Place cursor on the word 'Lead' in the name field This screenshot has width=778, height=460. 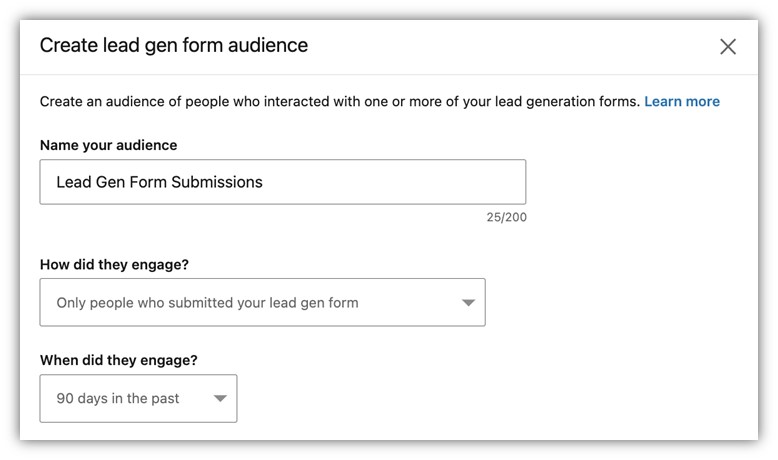[x=73, y=182]
